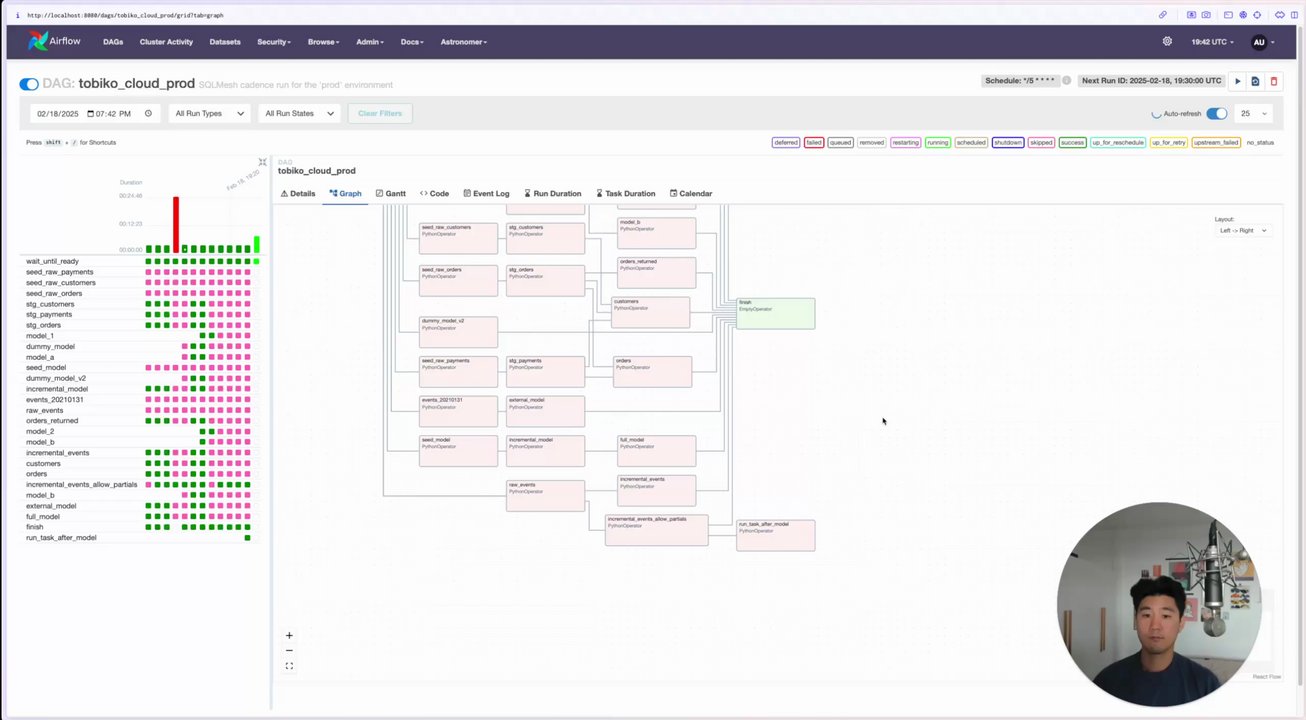
Task: Filter by the success status badge
Action: [1072, 142]
